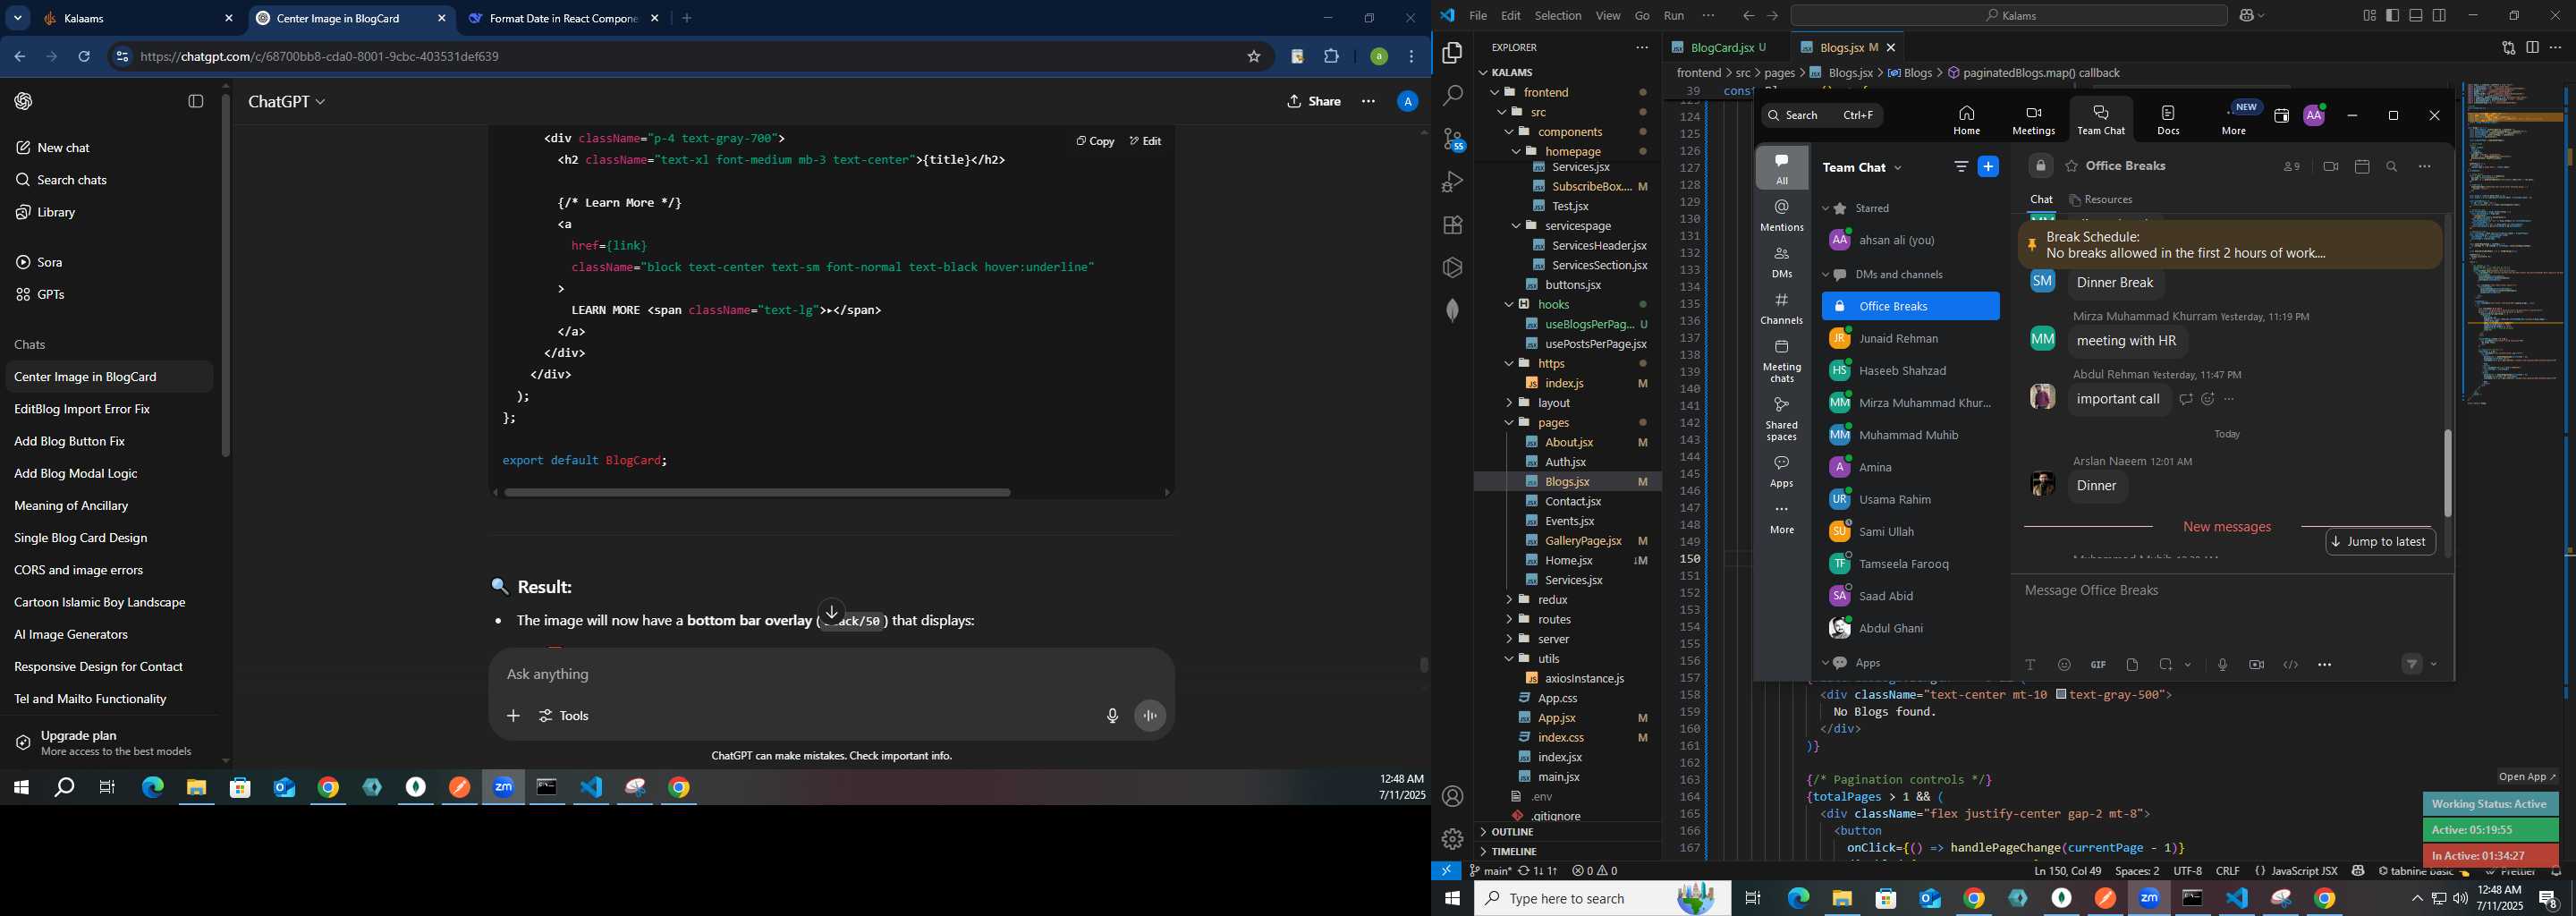Expand the TIMELINE section in VS Code

click(x=1514, y=852)
